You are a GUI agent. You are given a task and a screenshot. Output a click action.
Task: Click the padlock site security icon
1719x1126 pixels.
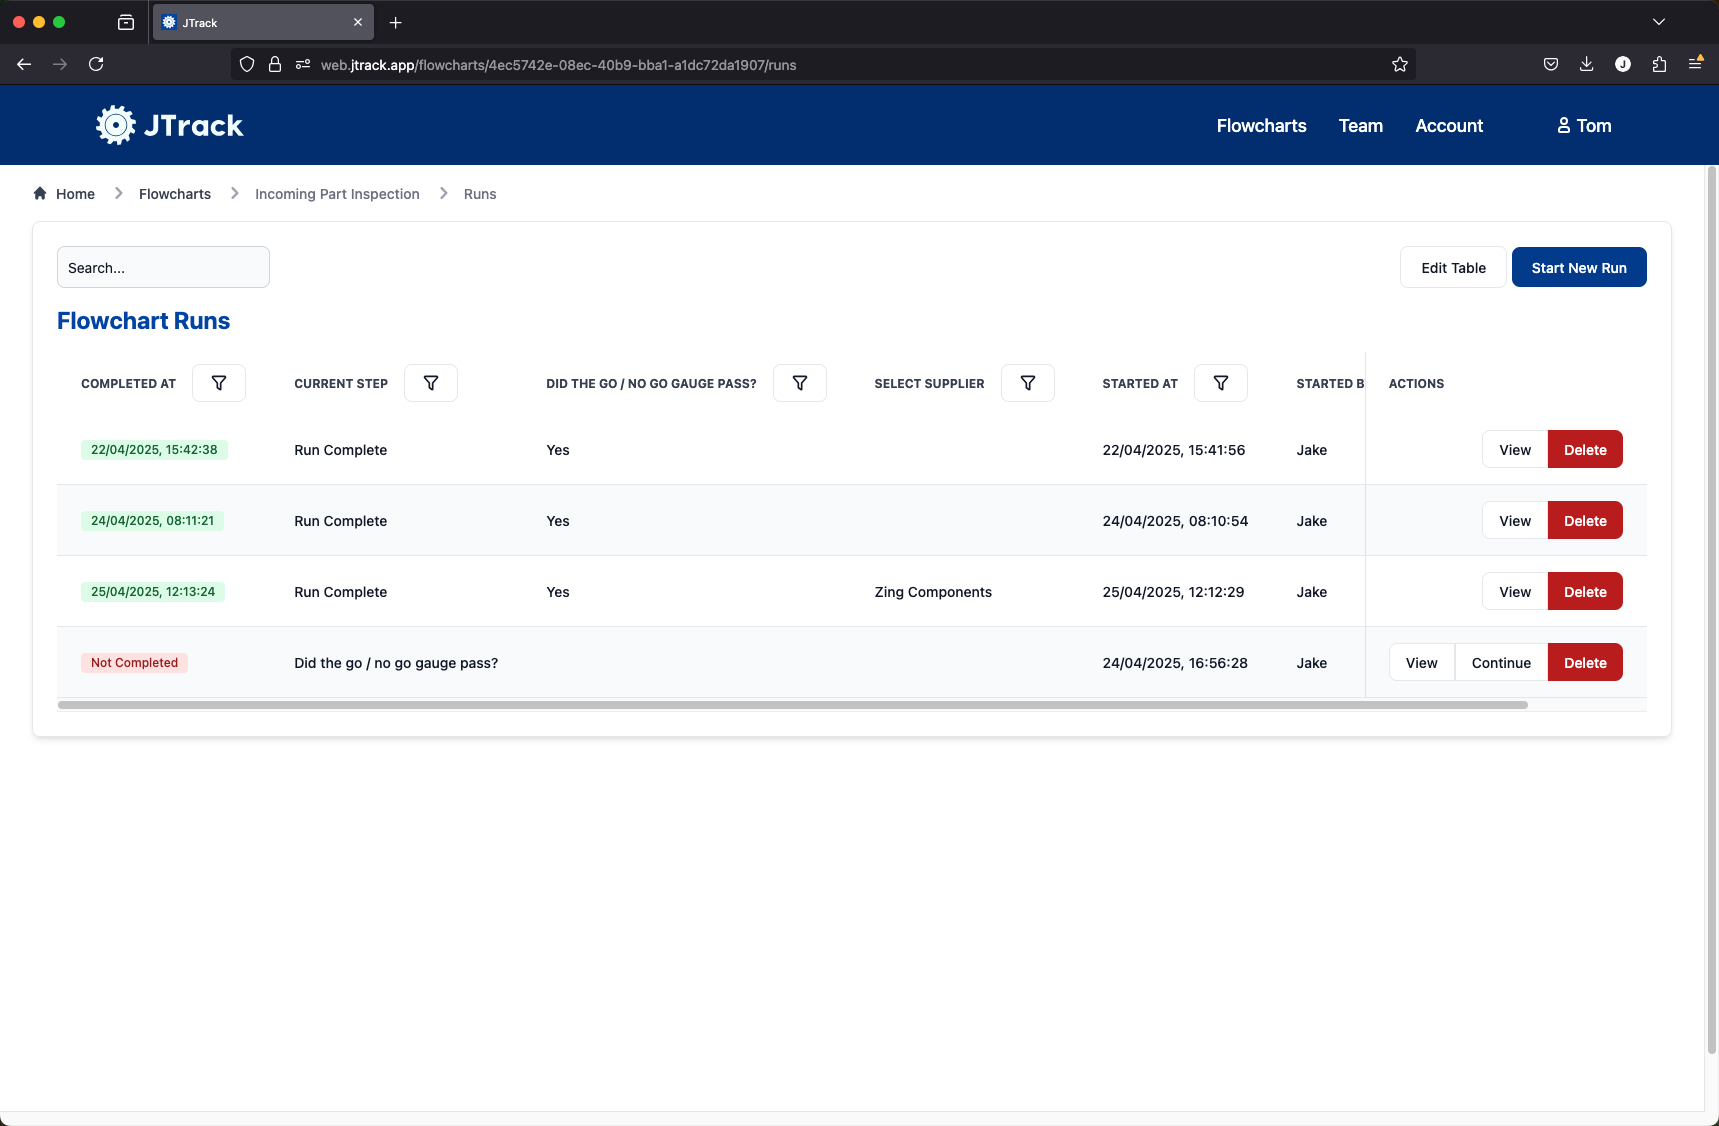coord(275,64)
